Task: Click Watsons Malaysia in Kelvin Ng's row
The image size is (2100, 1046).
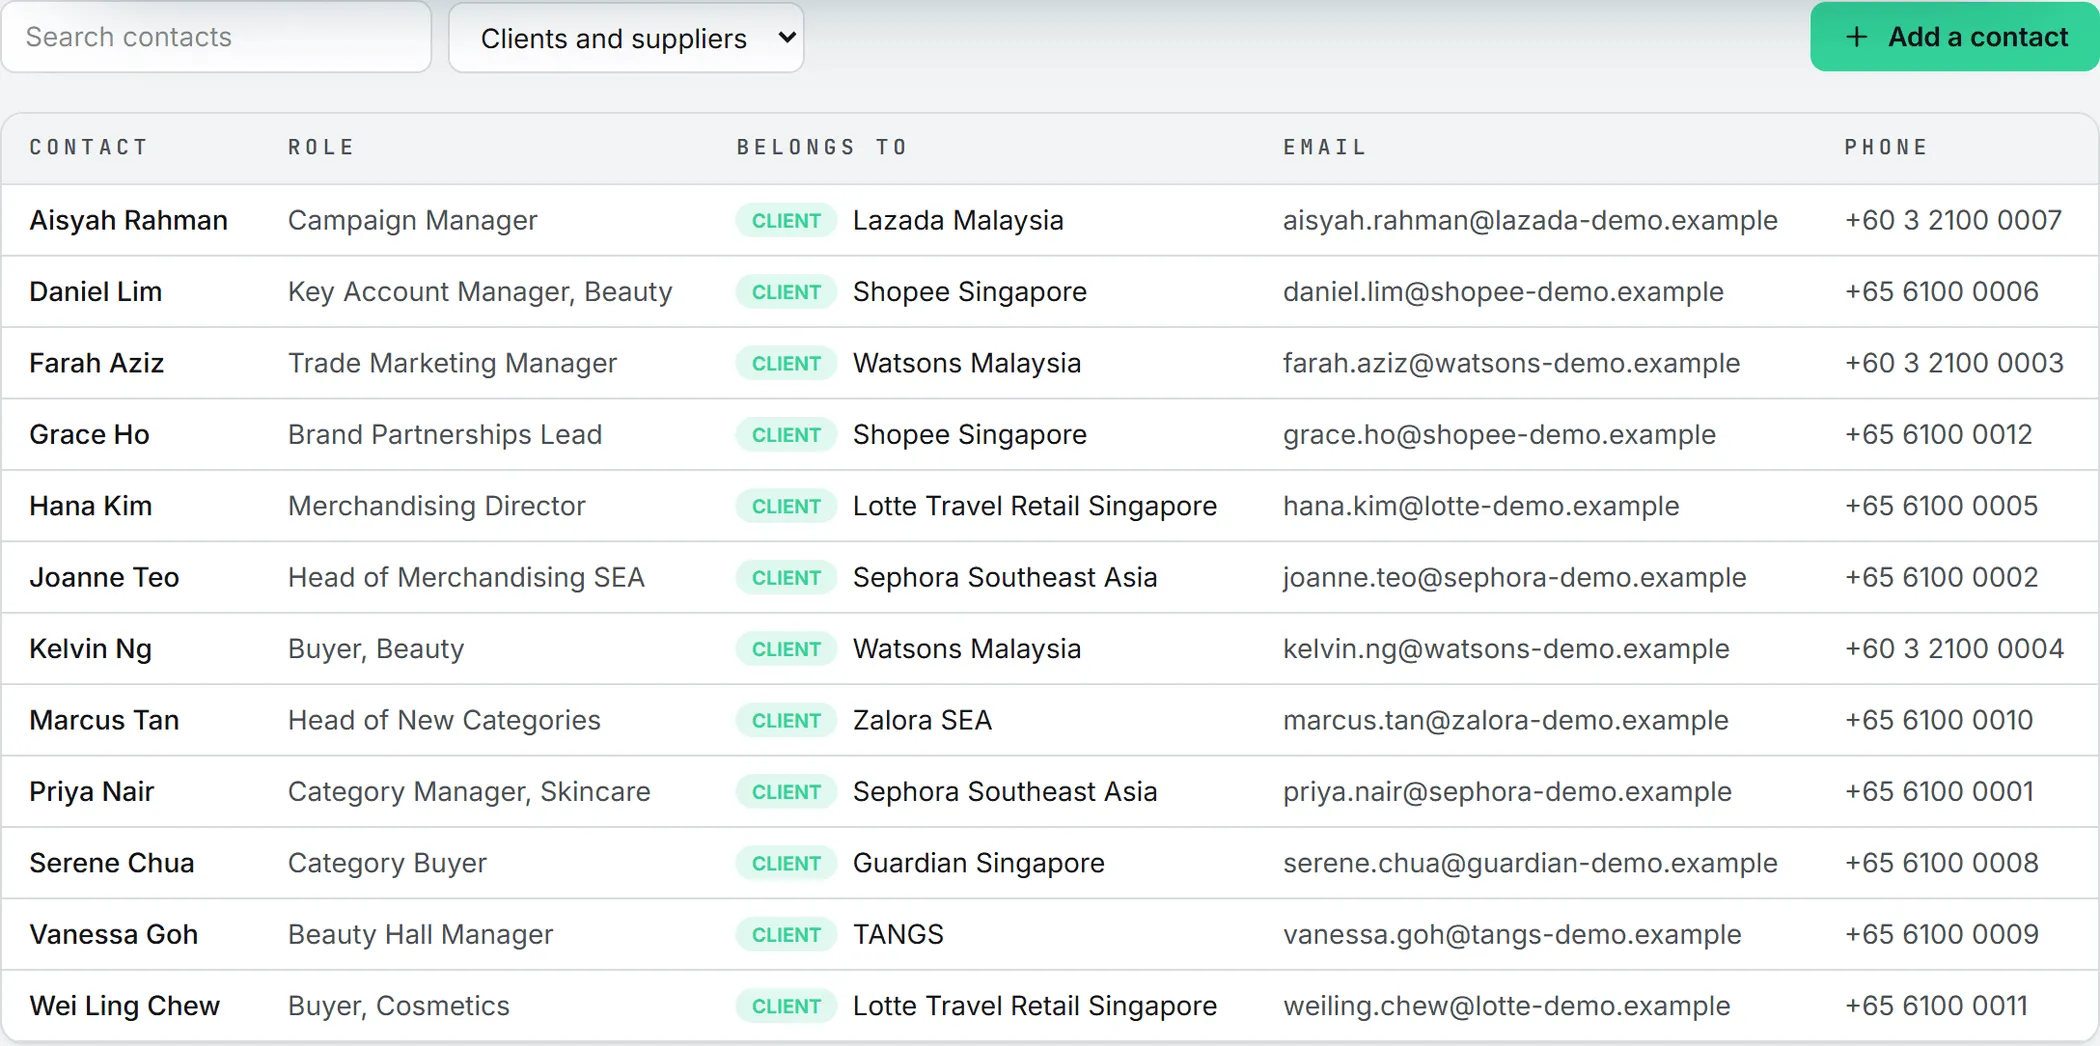Action: coord(967,649)
